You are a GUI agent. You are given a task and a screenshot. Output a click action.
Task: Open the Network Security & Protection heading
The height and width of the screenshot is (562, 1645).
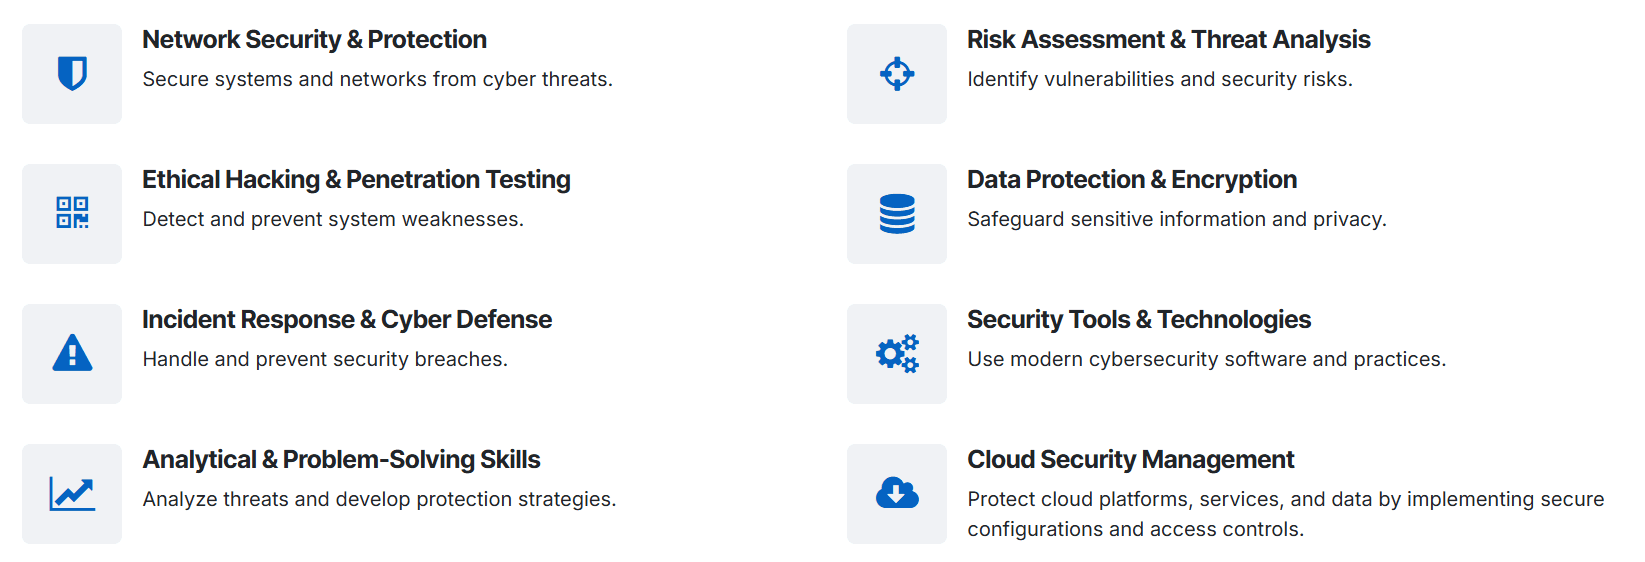[314, 40]
